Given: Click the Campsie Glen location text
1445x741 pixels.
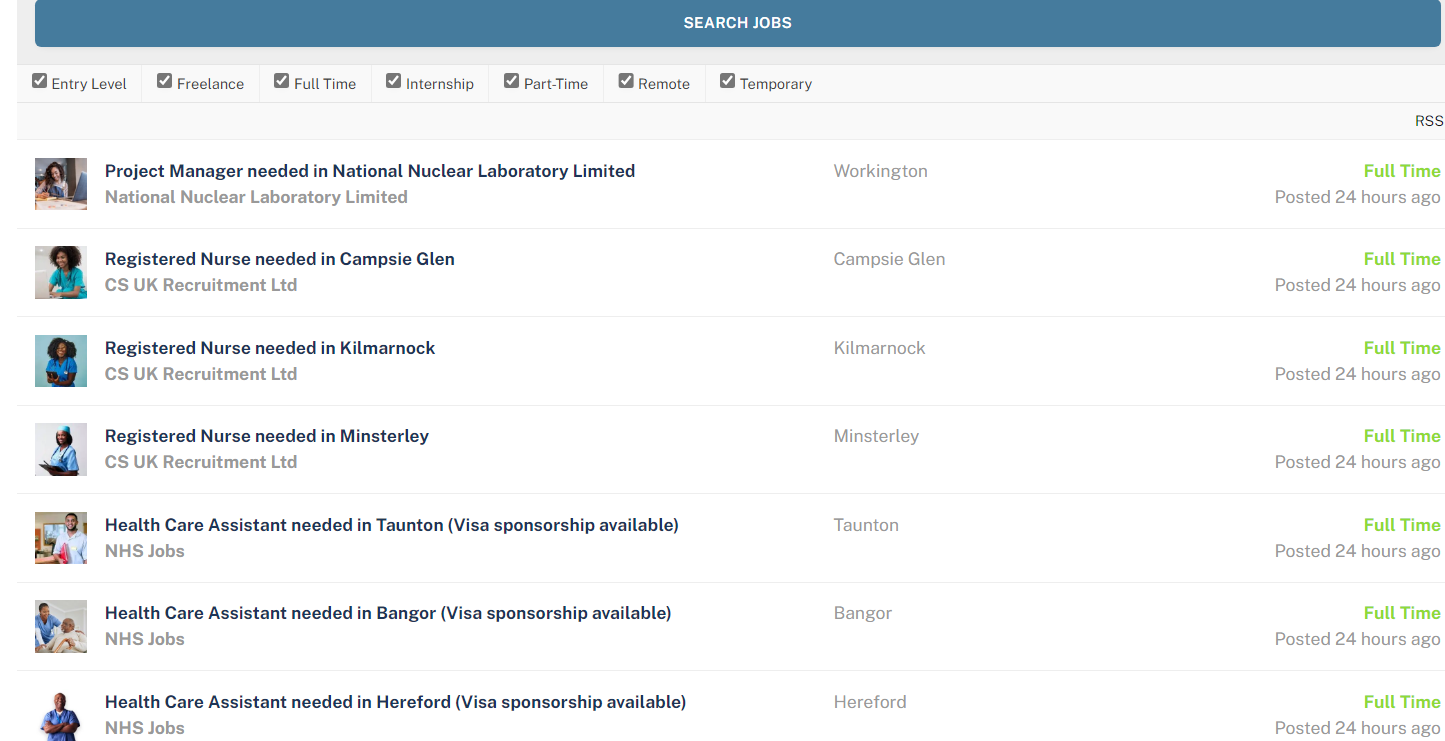Looking at the screenshot, I should coord(889,259).
